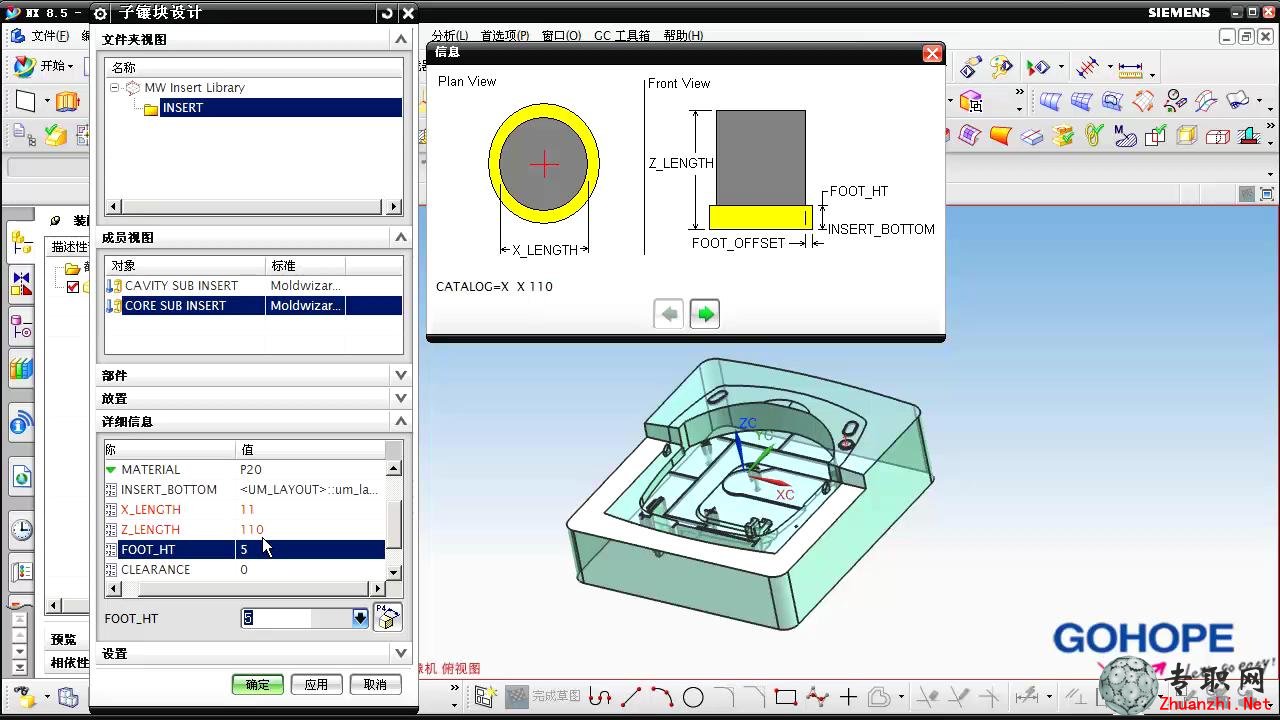
Task: Click the folder view horizontal scrollbar right arrow
Action: tap(394, 207)
